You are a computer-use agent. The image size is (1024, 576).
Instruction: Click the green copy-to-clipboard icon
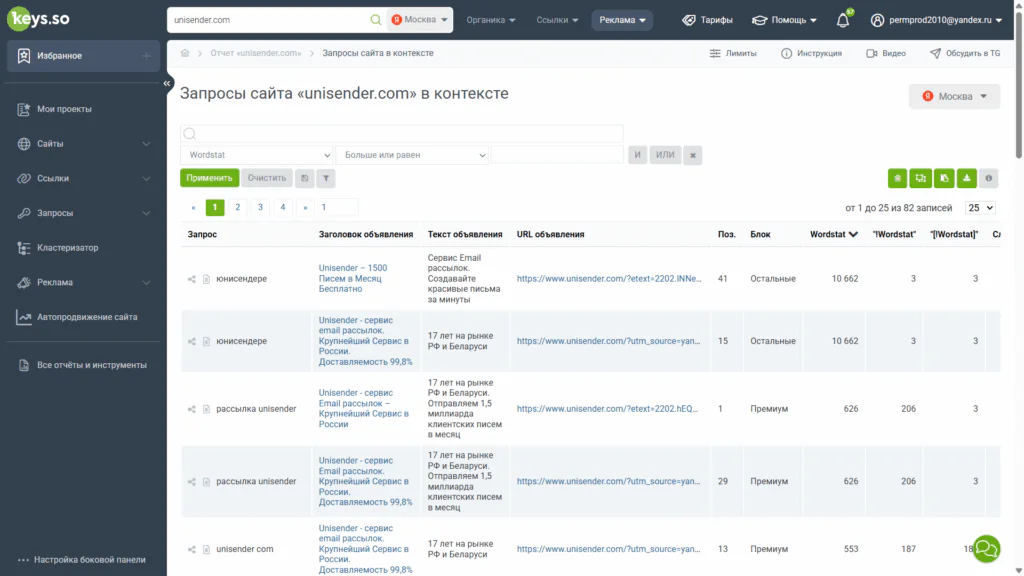944,178
